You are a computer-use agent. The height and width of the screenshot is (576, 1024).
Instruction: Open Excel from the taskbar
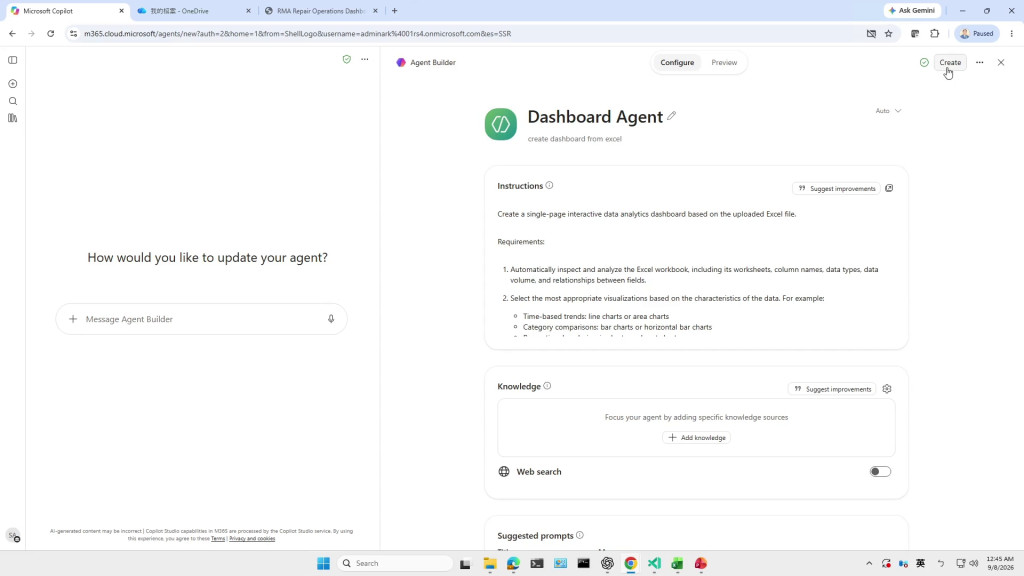(677, 564)
